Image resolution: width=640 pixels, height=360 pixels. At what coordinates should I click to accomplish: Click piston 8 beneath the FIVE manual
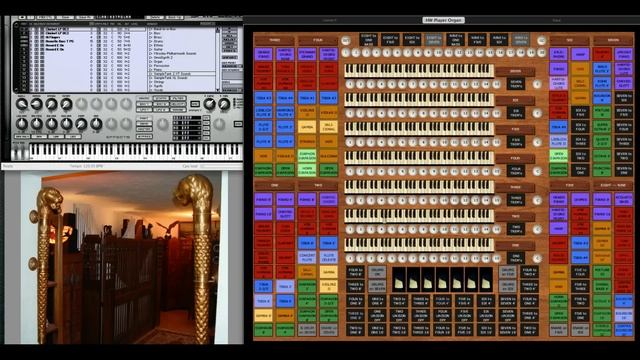tap(423, 142)
